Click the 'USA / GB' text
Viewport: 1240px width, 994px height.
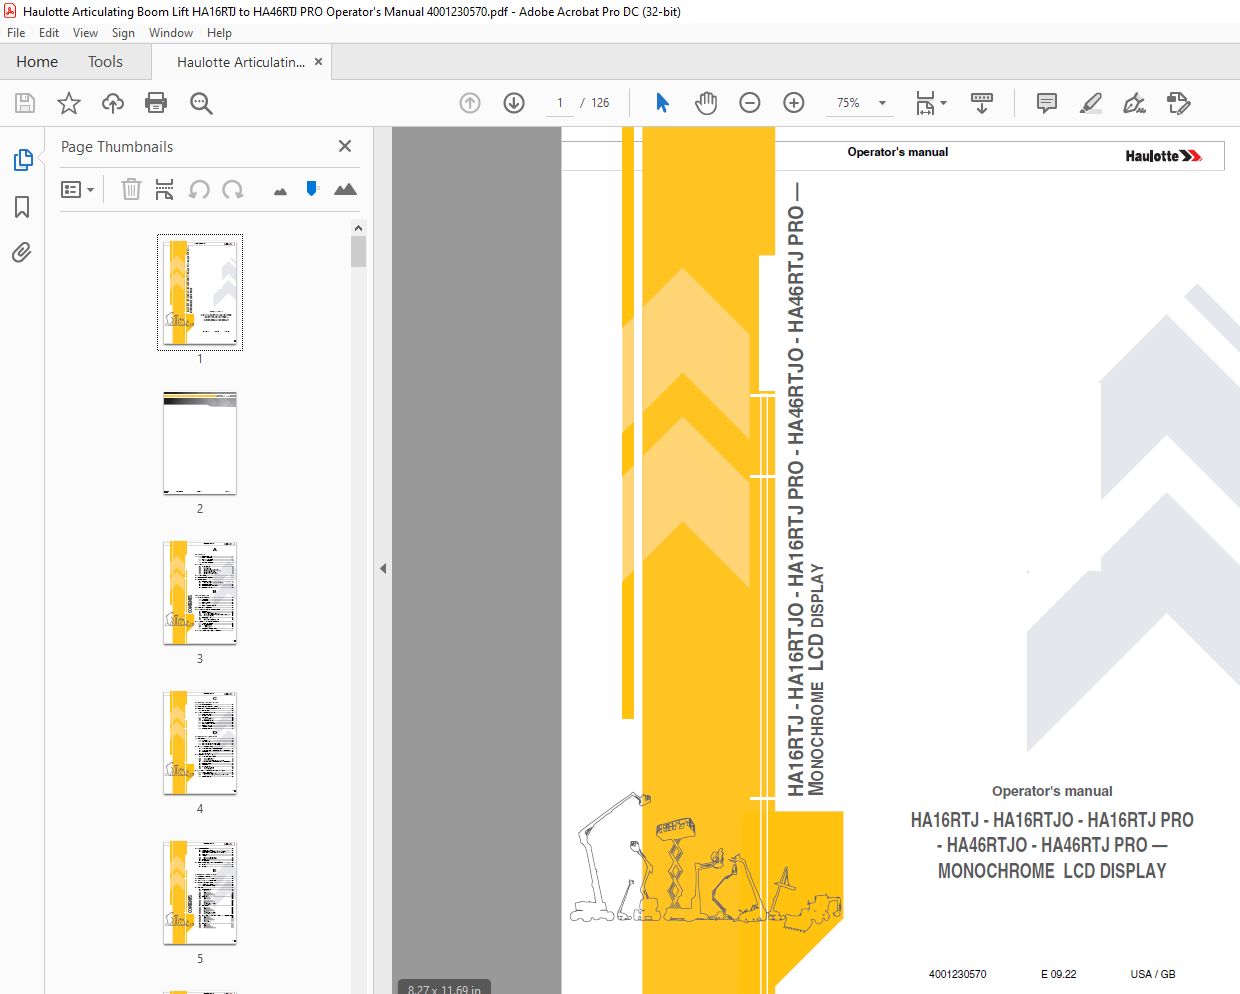tap(1153, 974)
